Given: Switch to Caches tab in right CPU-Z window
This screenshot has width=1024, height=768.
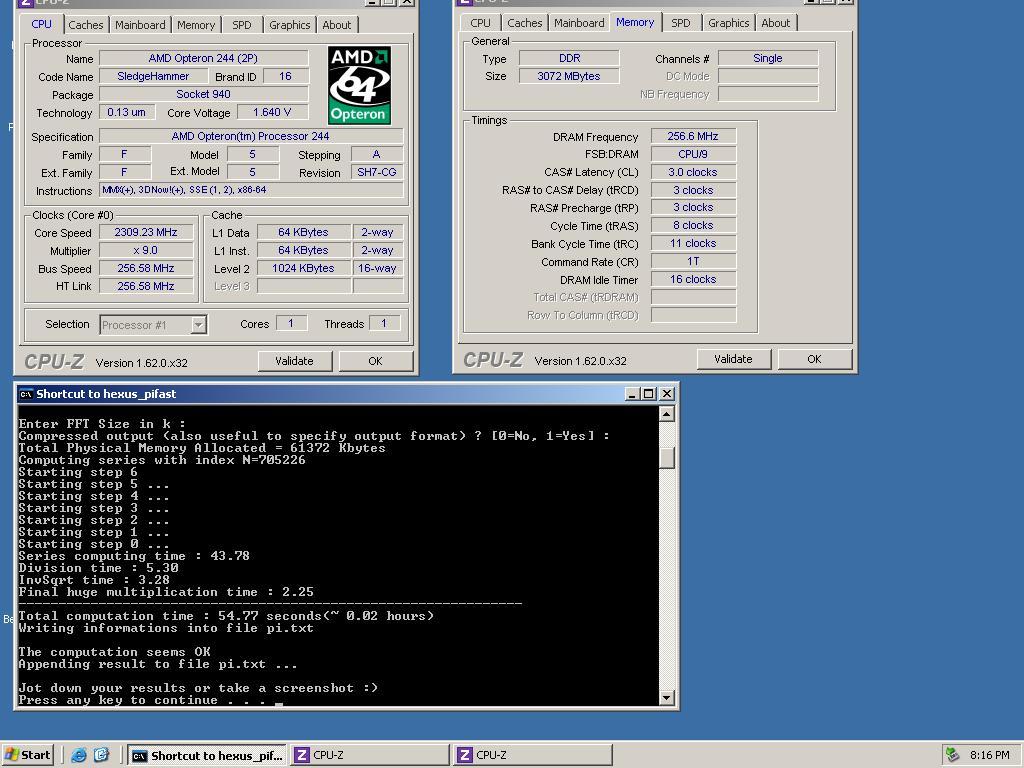Looking at the screenshot, I should click(x=524, y=23).
